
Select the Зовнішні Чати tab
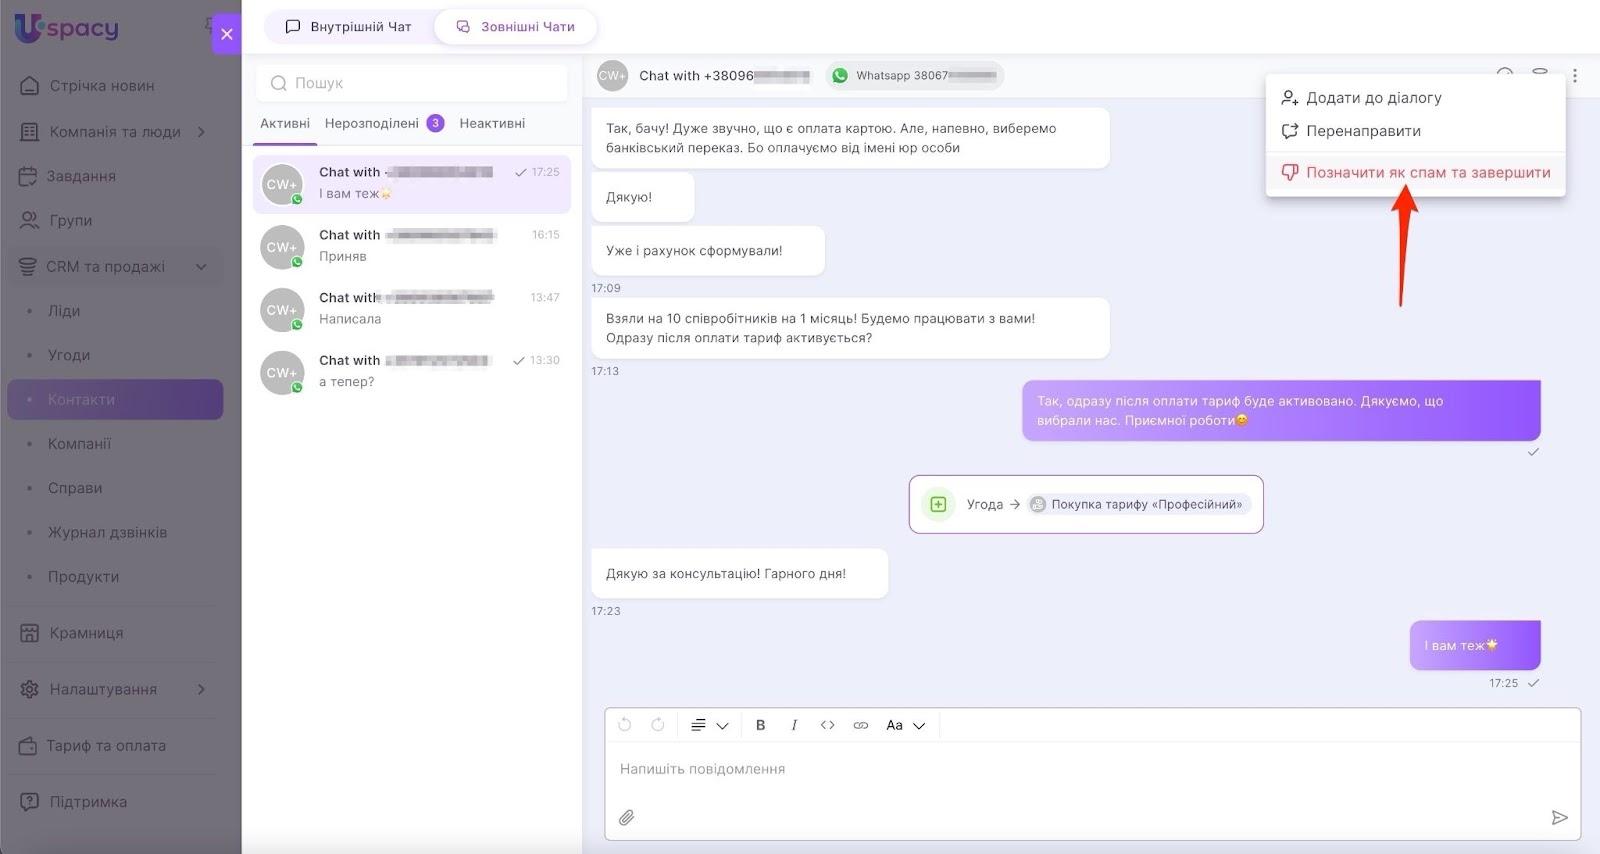click(516, 27)
